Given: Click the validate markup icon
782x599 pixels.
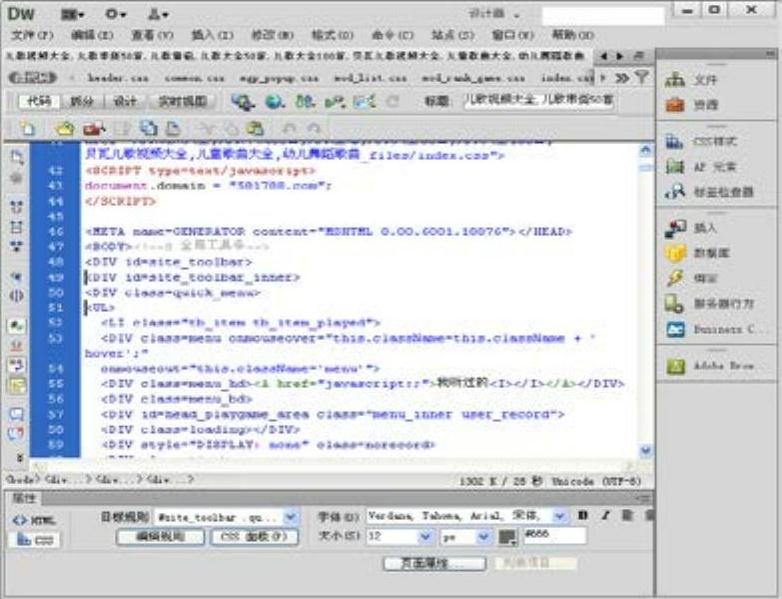Looking at the screenshot, I should click(x=335, y=102).
